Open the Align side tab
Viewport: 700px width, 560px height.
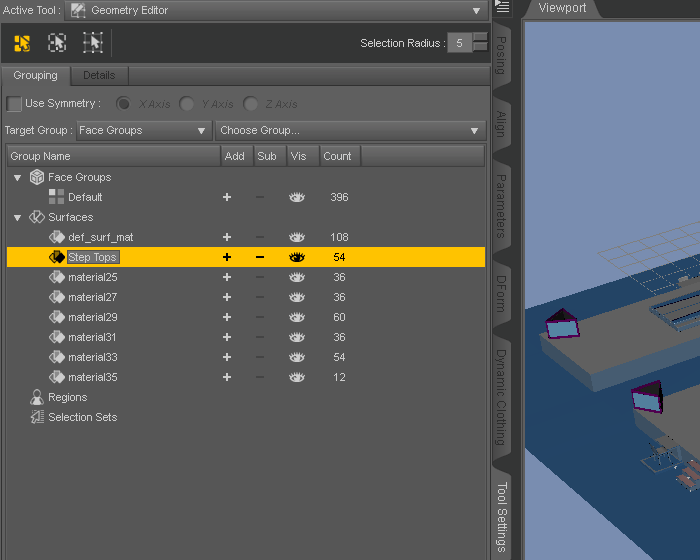502,124
